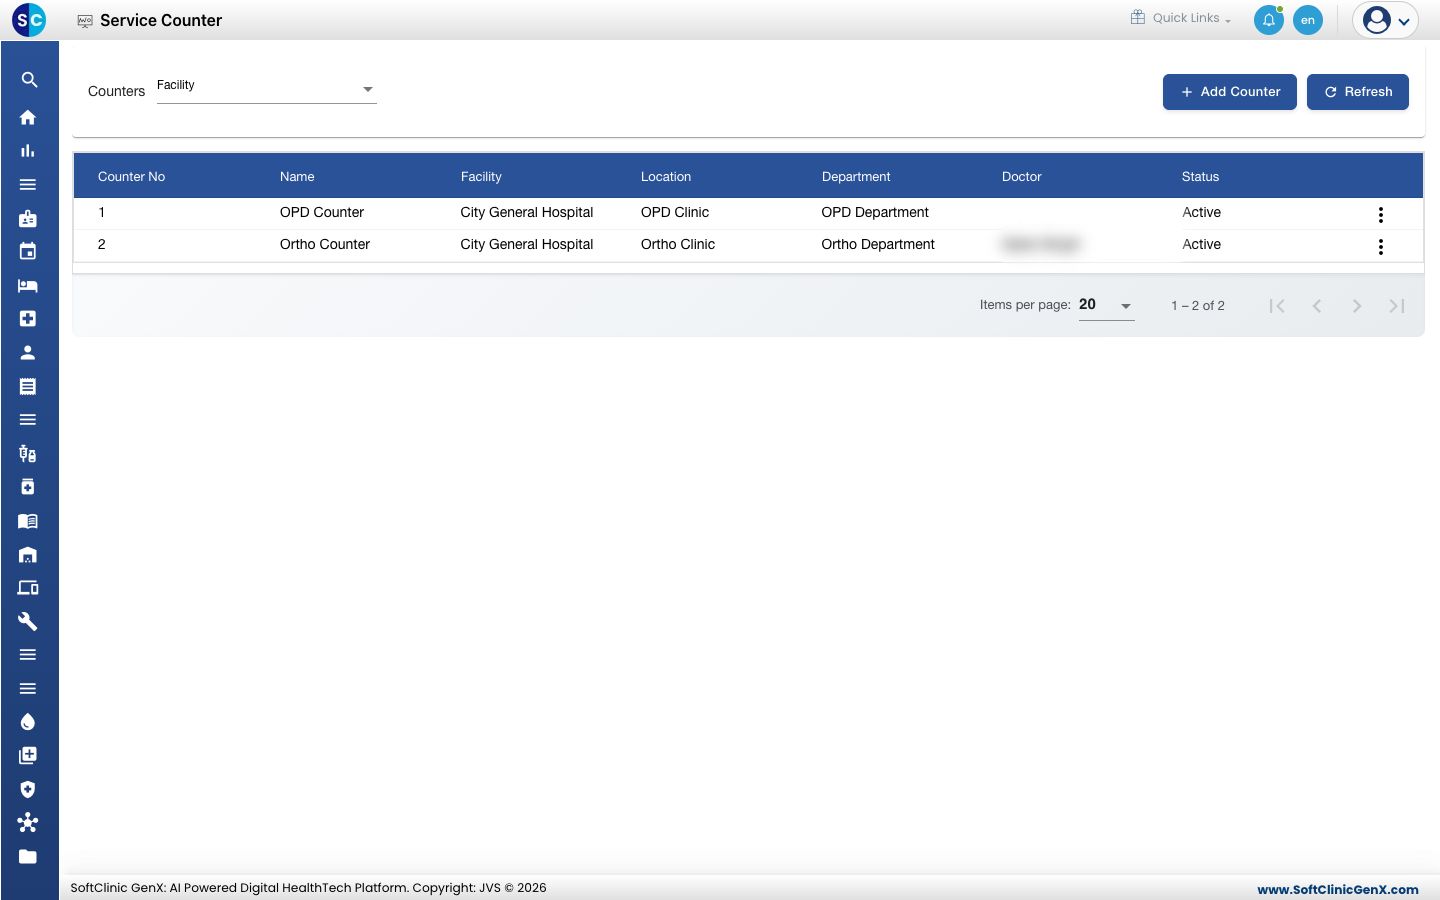
Task: Select the Ortho Department cell
Action: tap(878, 244)
